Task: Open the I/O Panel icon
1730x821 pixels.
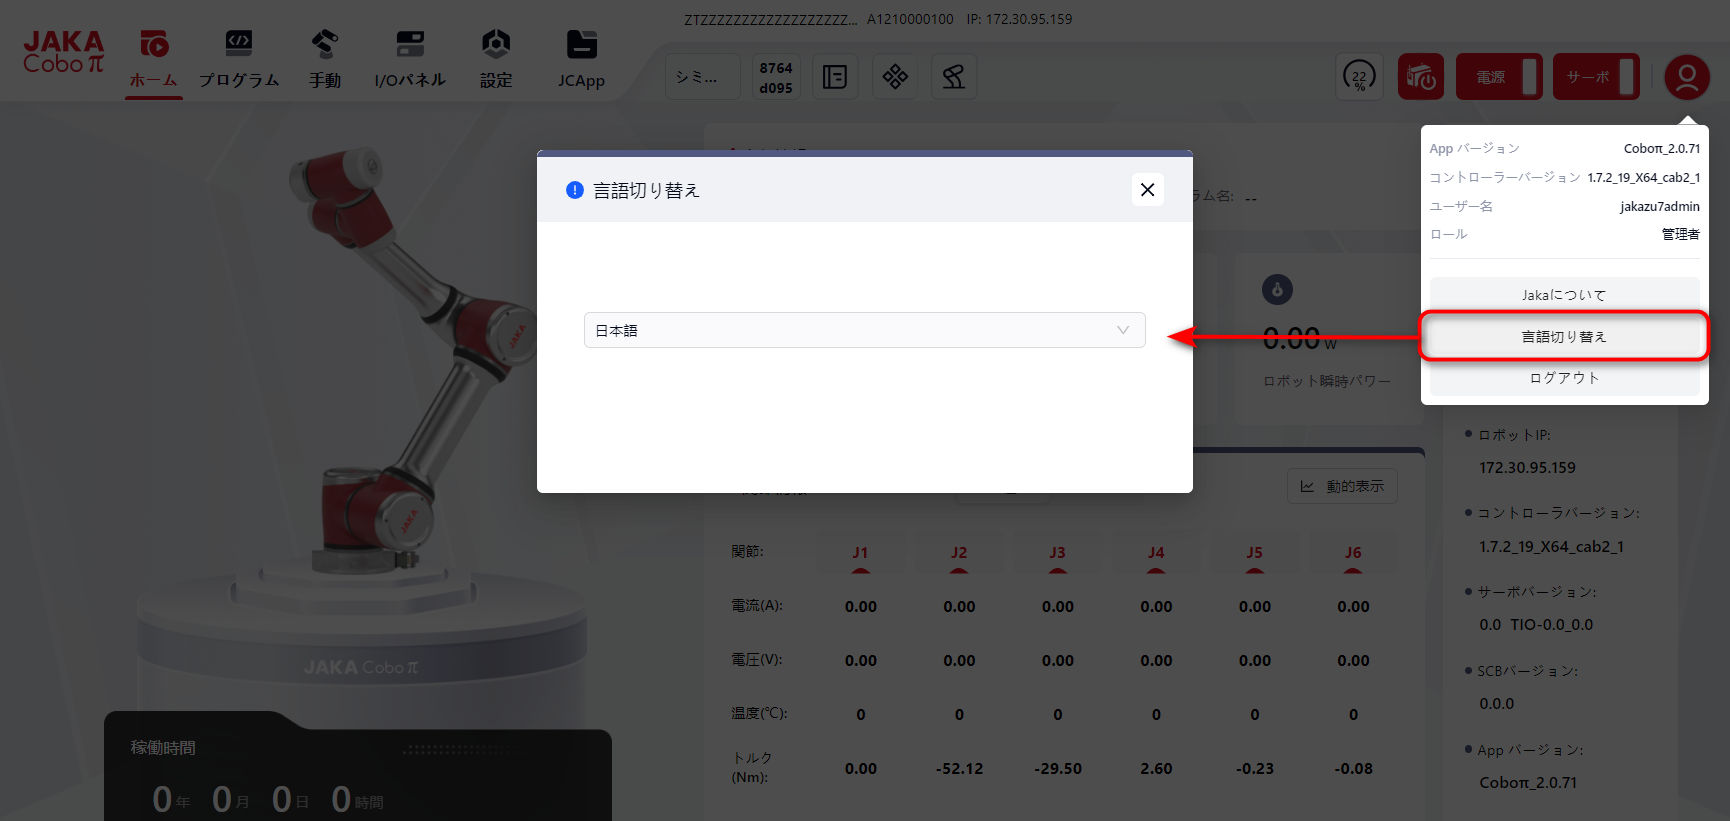Action: (x=409, y=45)
